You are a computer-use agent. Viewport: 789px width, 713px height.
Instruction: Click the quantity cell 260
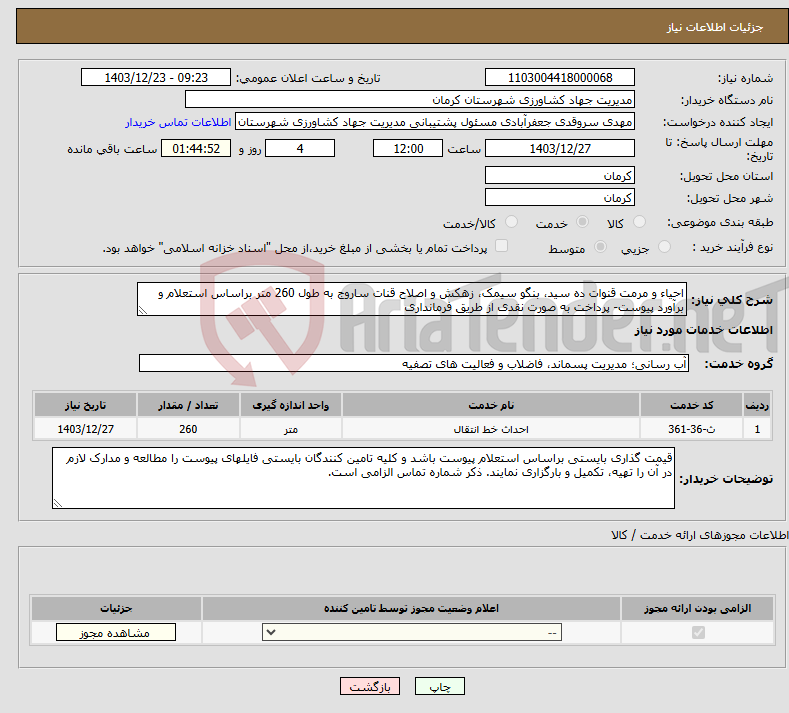point(188,429)
